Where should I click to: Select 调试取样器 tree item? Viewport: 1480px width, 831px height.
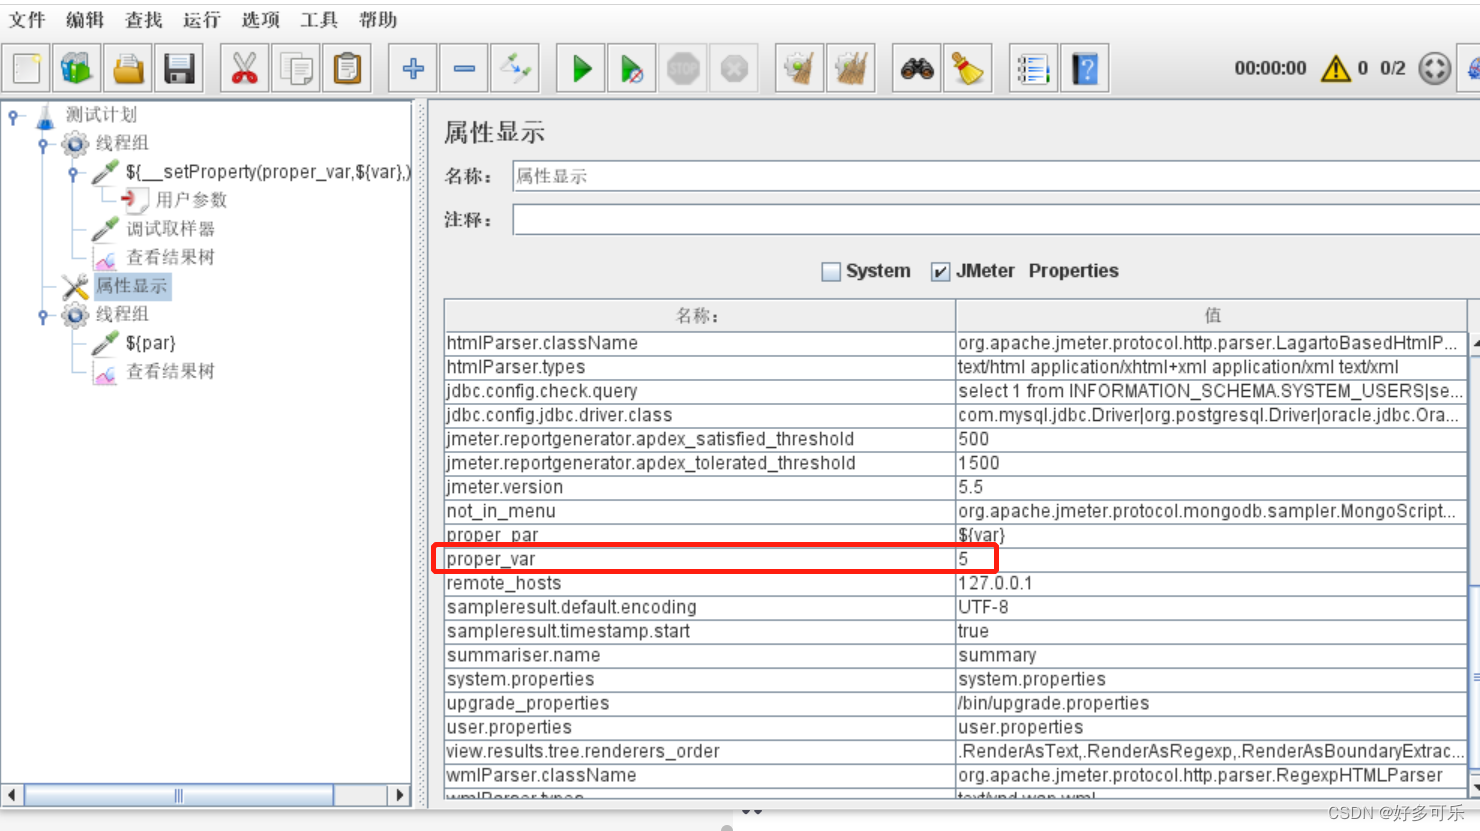(170, 229)
